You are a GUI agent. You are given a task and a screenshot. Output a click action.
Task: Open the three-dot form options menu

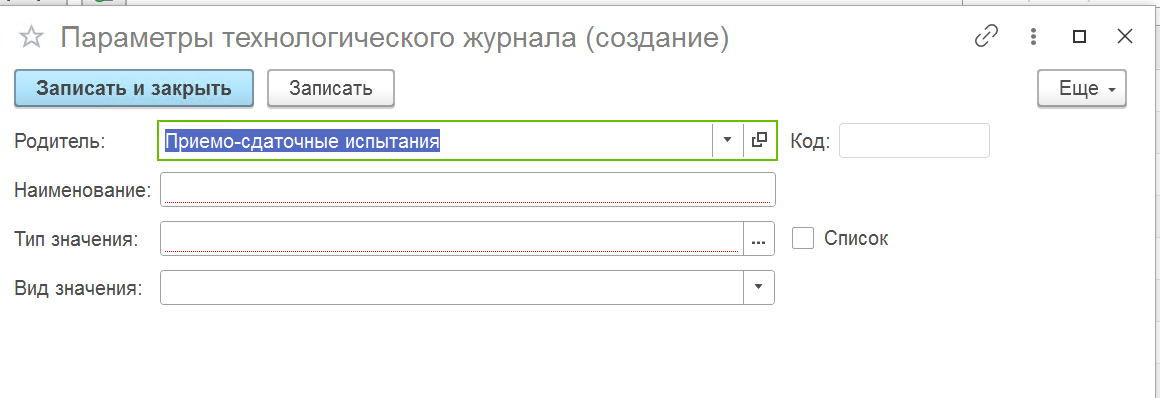[x=1033, y=37]
